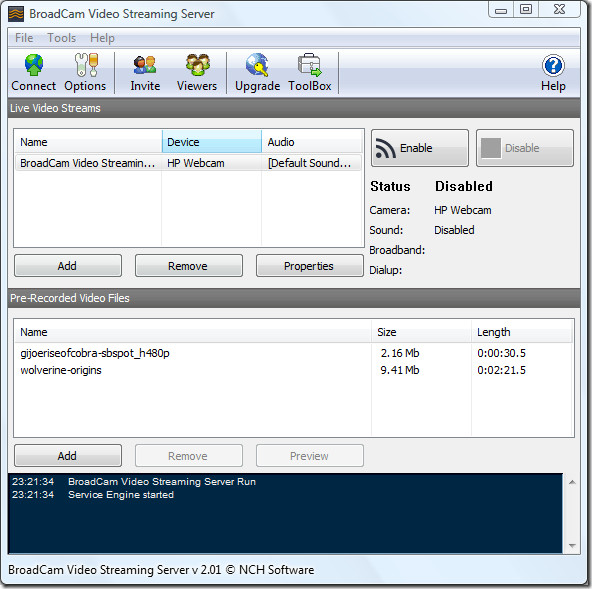This screenshot has height=589, width=592.
Task: Click Properties for the live stream
Action: (310, 266)
